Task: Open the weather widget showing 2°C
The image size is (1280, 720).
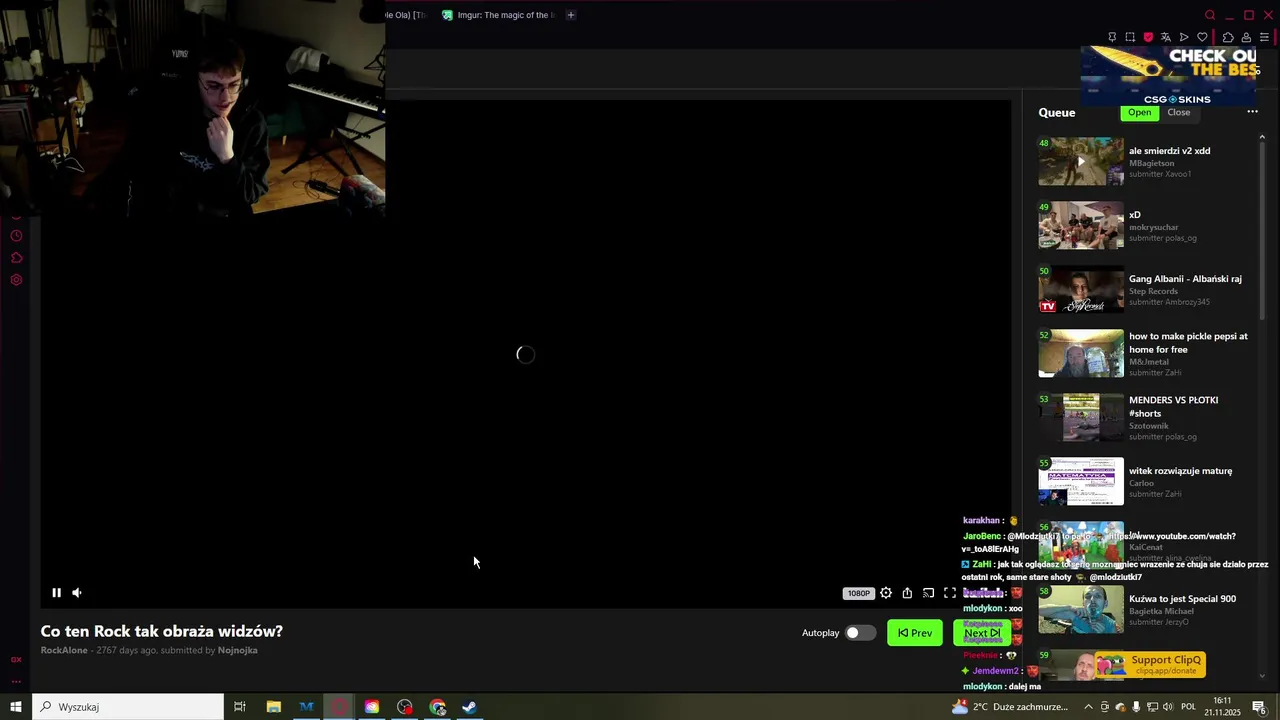Action: click(x=1011, y=707)
